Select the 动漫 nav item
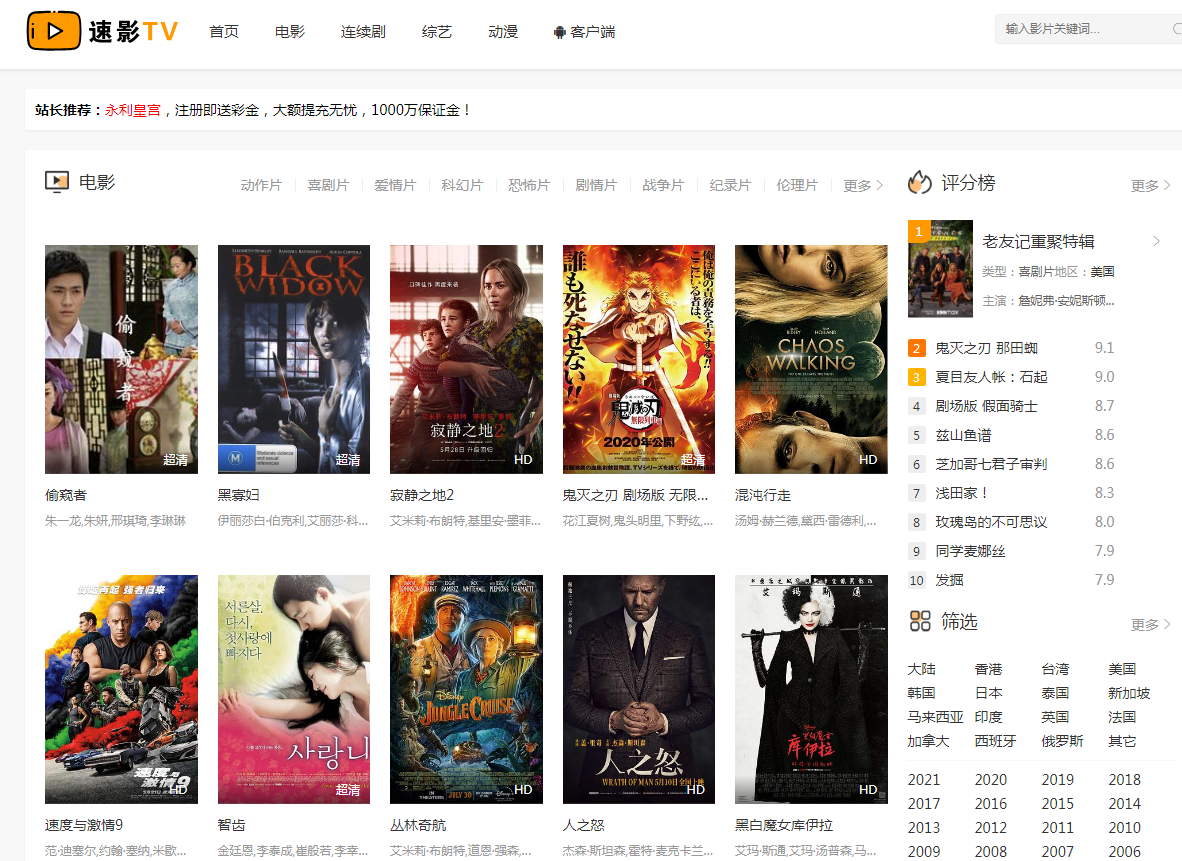This screenshot has height=861, width=1182. coord(503,32)
